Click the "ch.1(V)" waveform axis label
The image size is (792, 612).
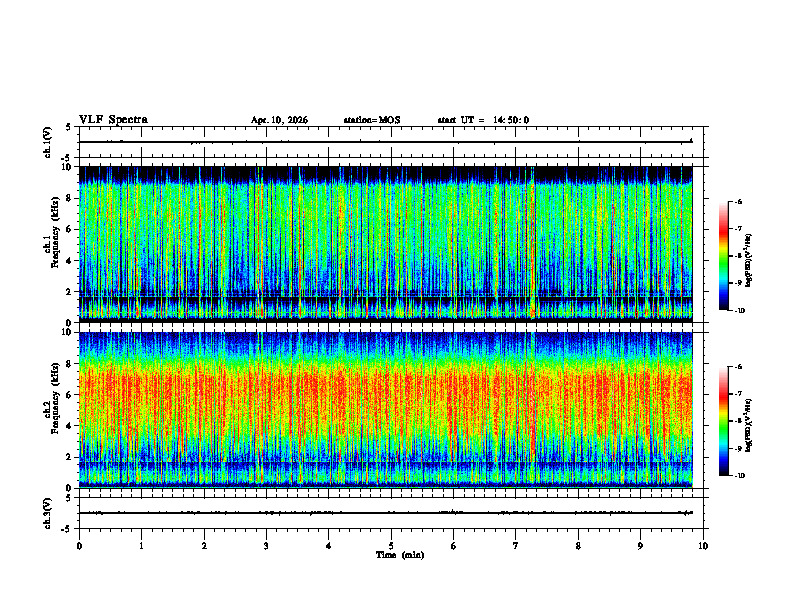point(47,142)
